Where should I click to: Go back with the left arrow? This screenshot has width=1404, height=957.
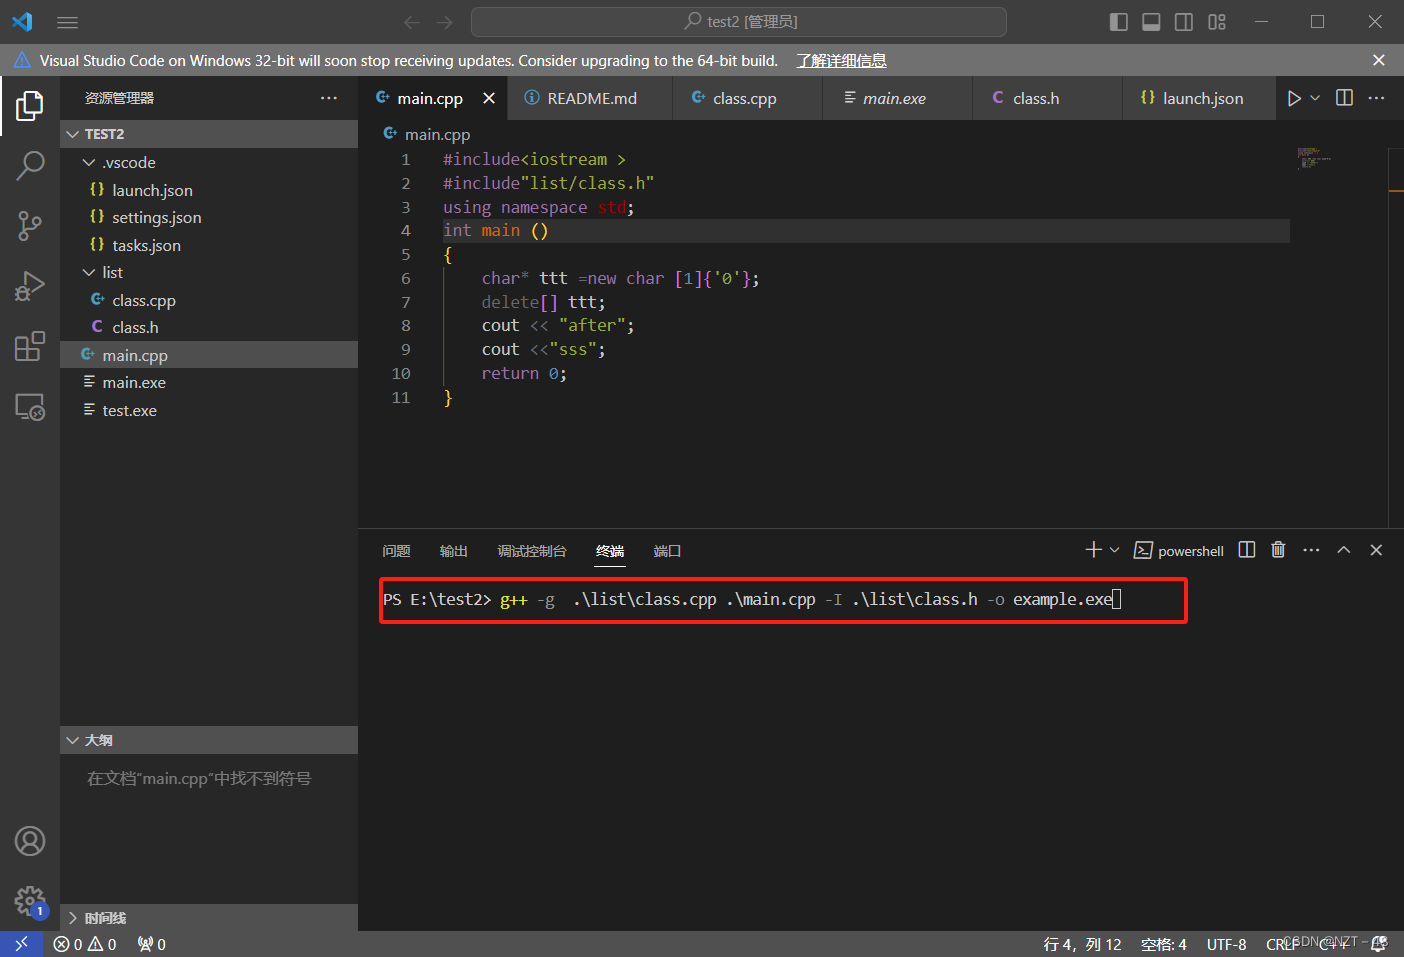coord(411,22)
